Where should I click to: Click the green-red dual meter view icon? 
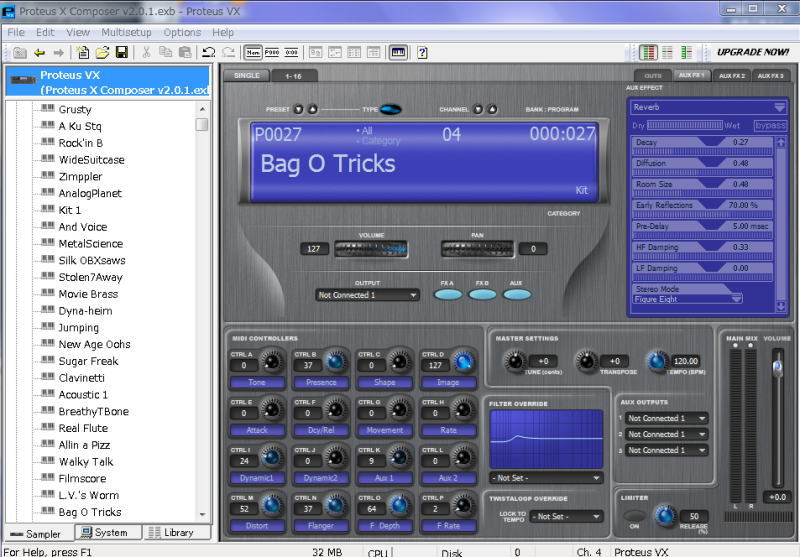(648, 52)
